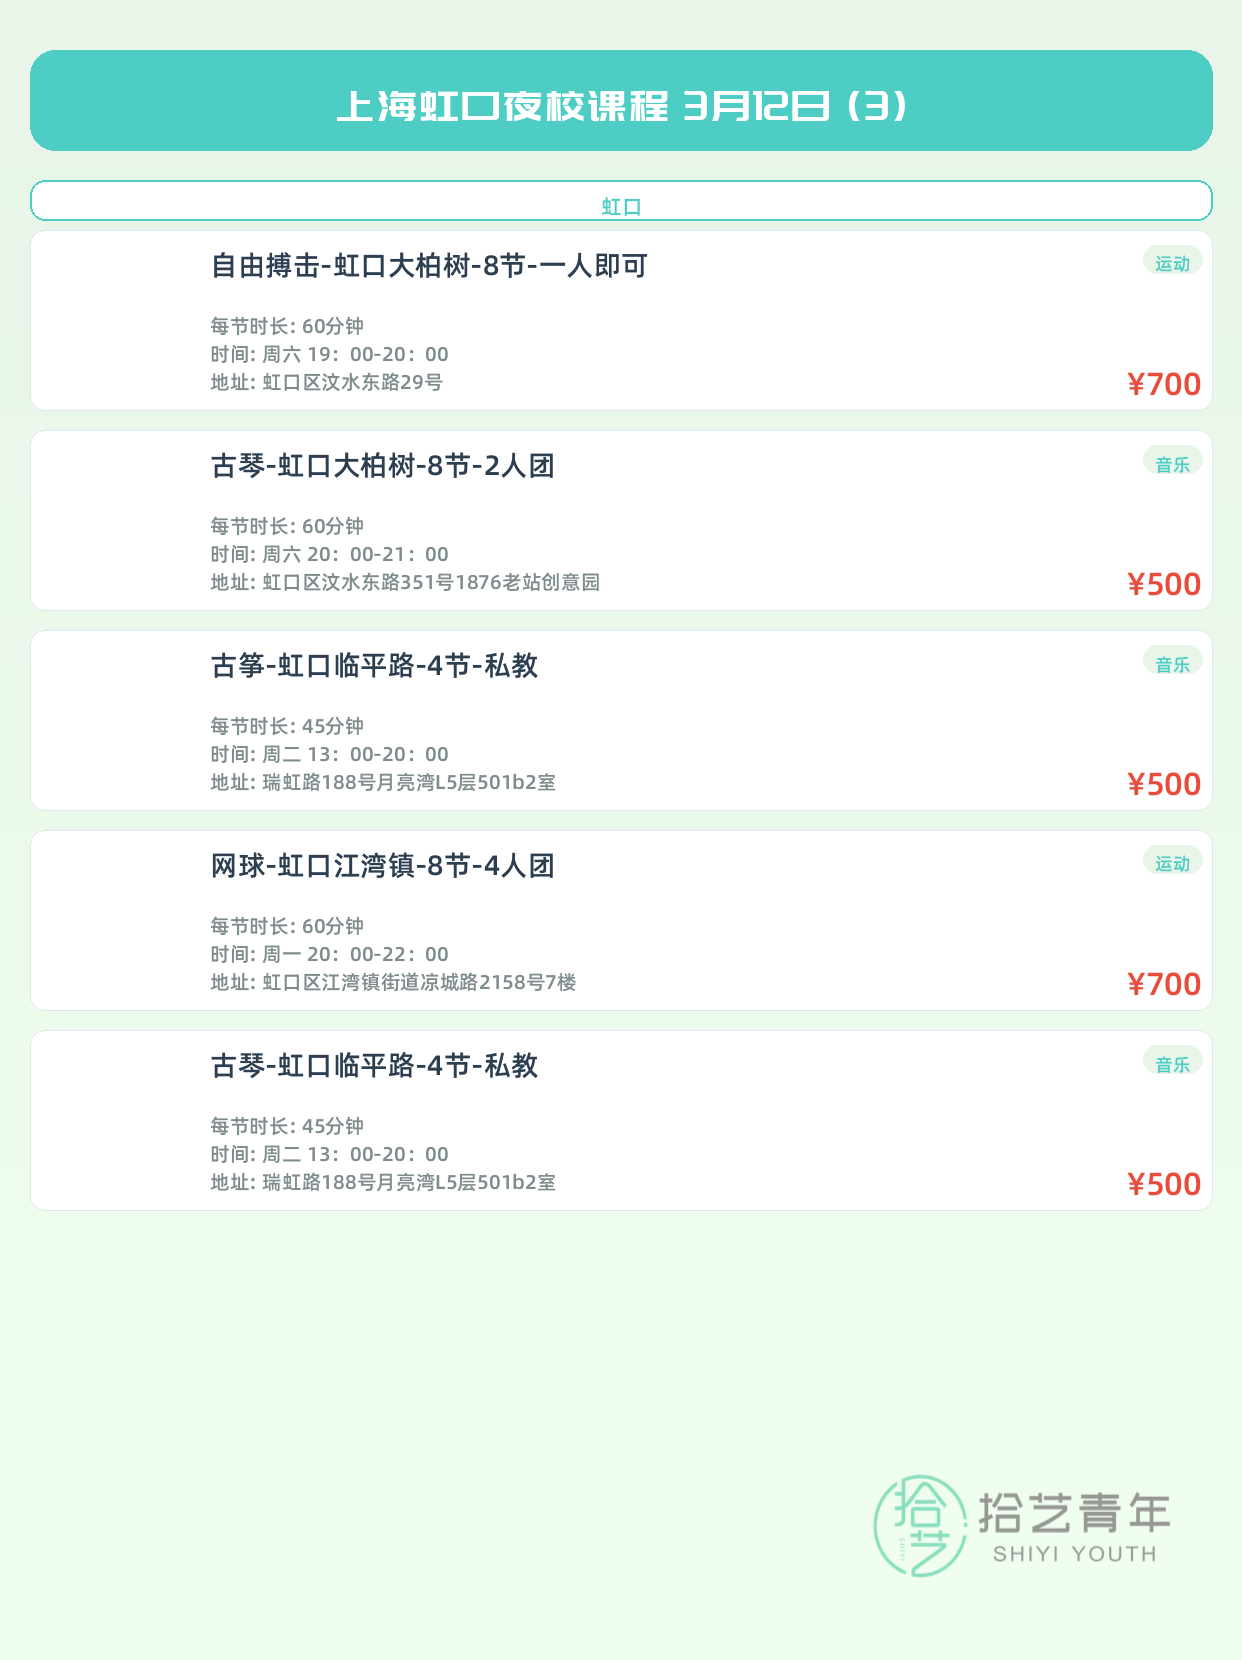Image resolution: width=1242 pixels, height=1660 pixels.
Task: Click ¥500 price on 古琴 2人团 card
Action: click(x=1164, y=584)
